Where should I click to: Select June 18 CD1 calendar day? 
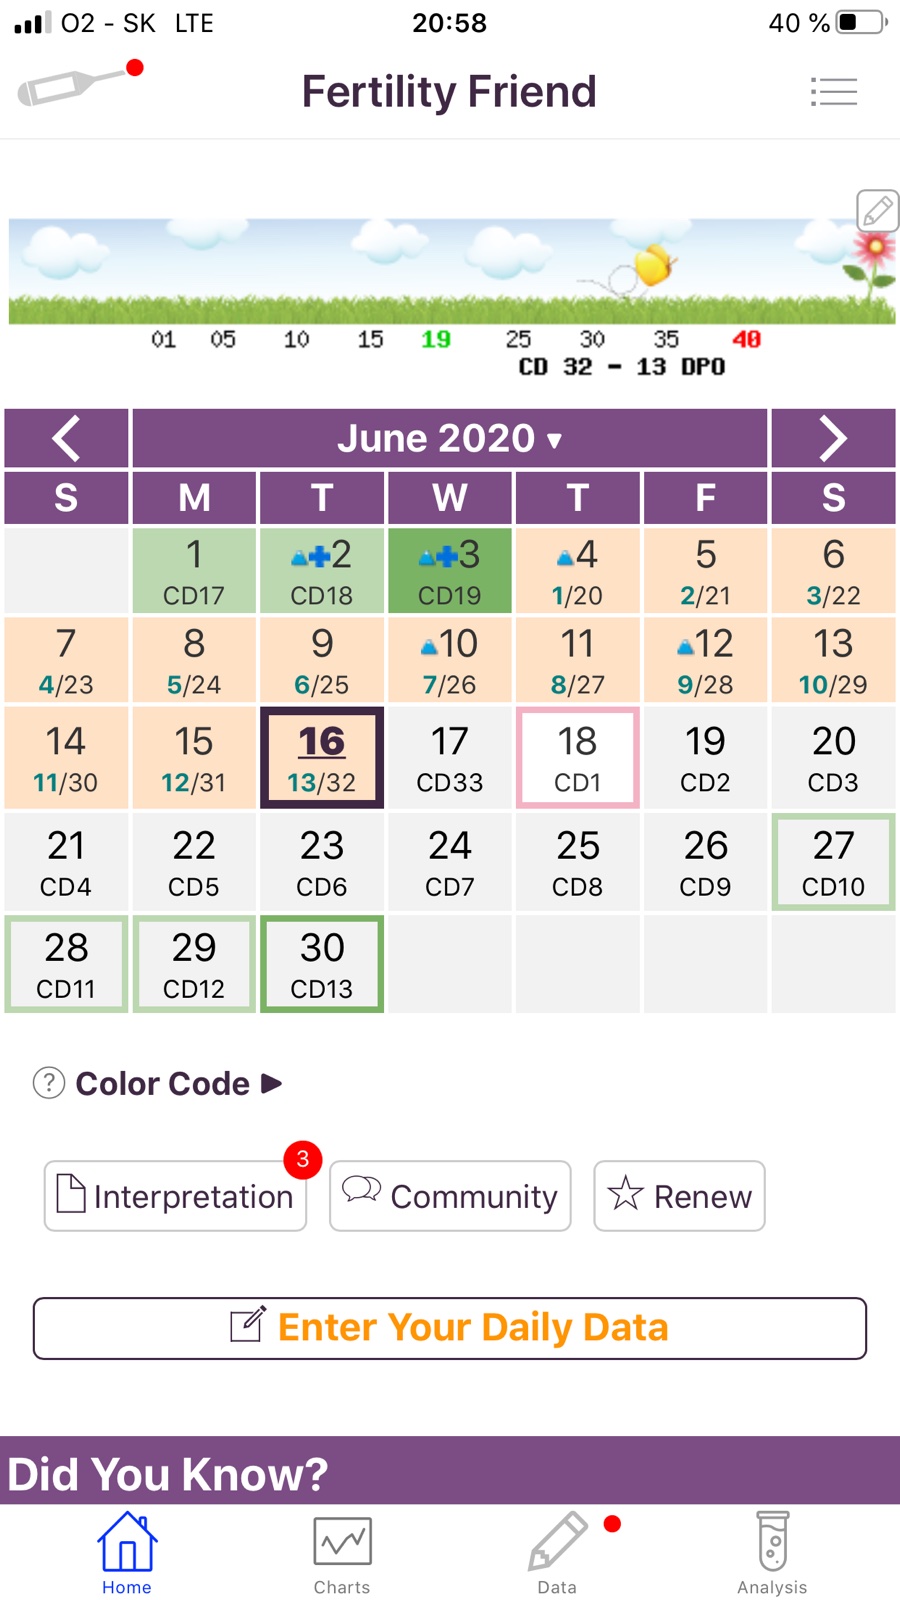[x=577, y=757]
